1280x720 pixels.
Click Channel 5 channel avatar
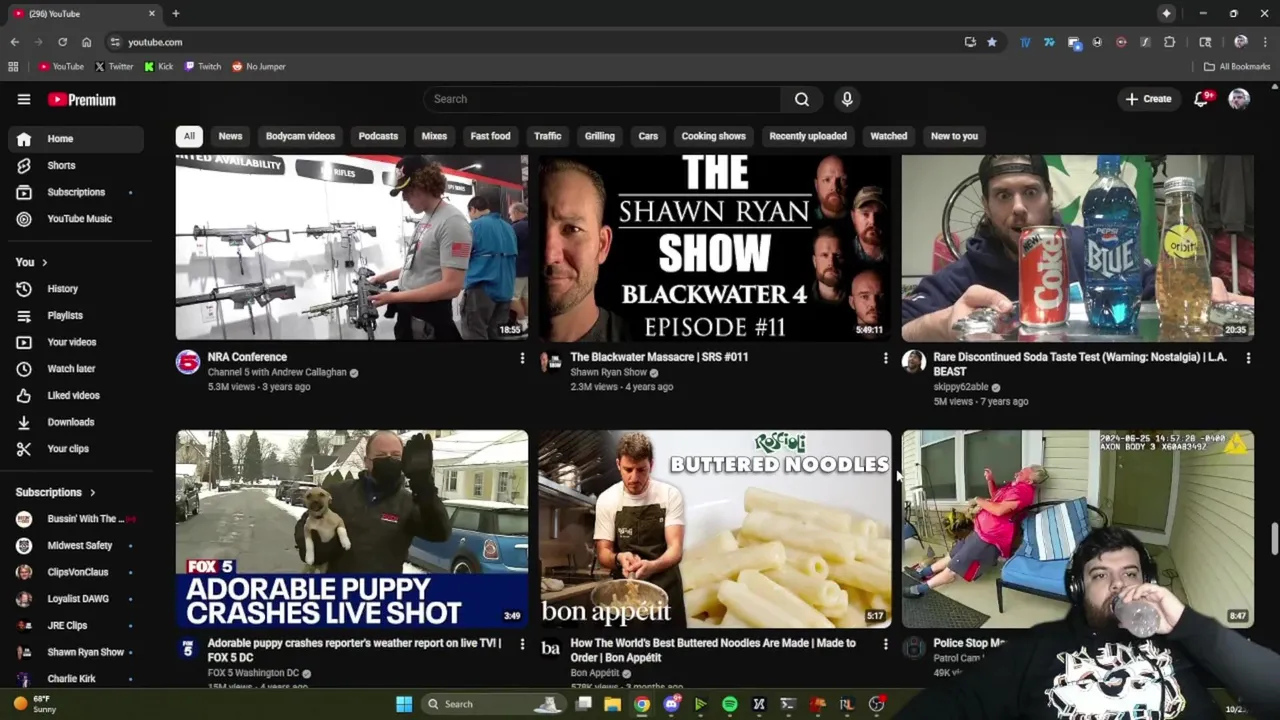(188, 362)
